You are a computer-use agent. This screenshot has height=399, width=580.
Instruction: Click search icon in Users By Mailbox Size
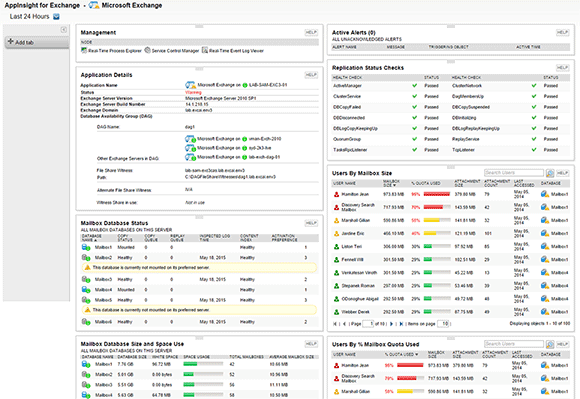(x=550, y=173)
